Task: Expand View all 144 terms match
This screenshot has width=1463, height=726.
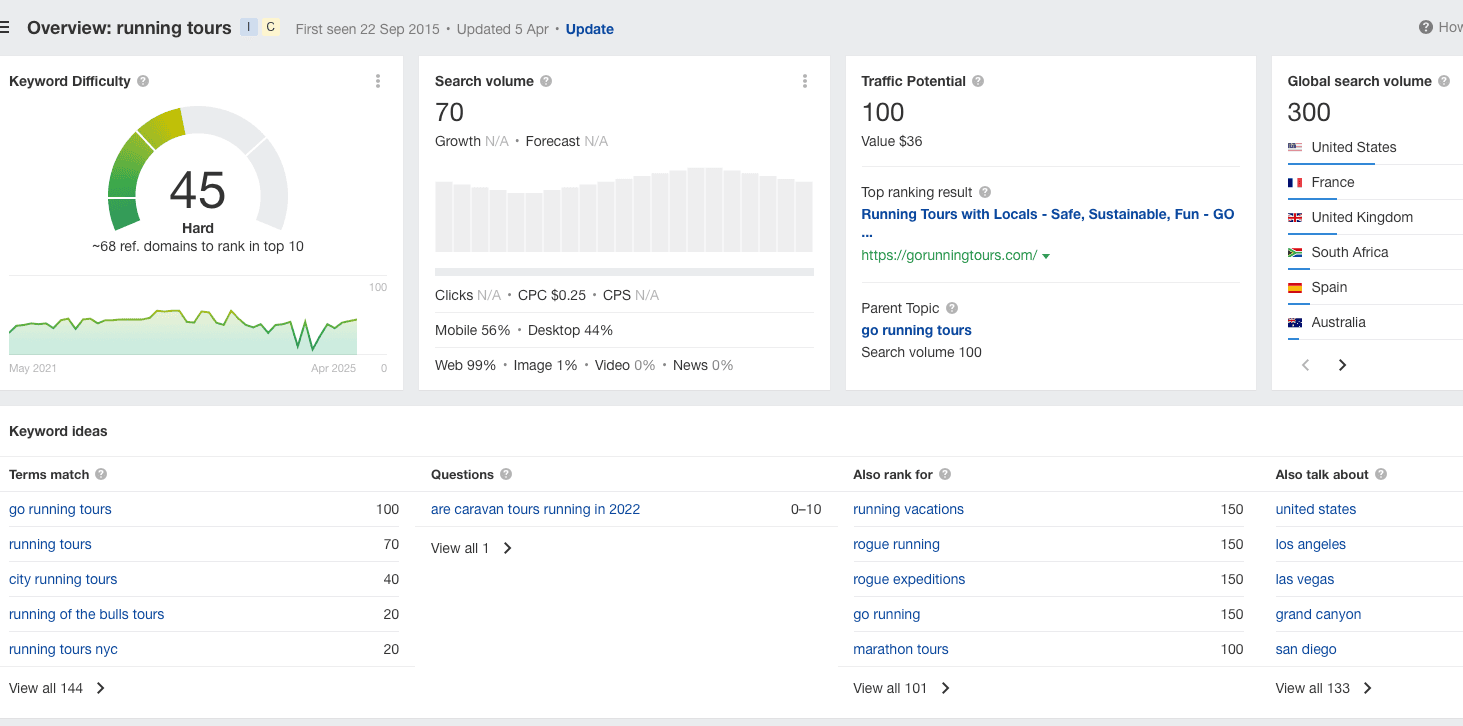Action: click(x=57, y=688)
